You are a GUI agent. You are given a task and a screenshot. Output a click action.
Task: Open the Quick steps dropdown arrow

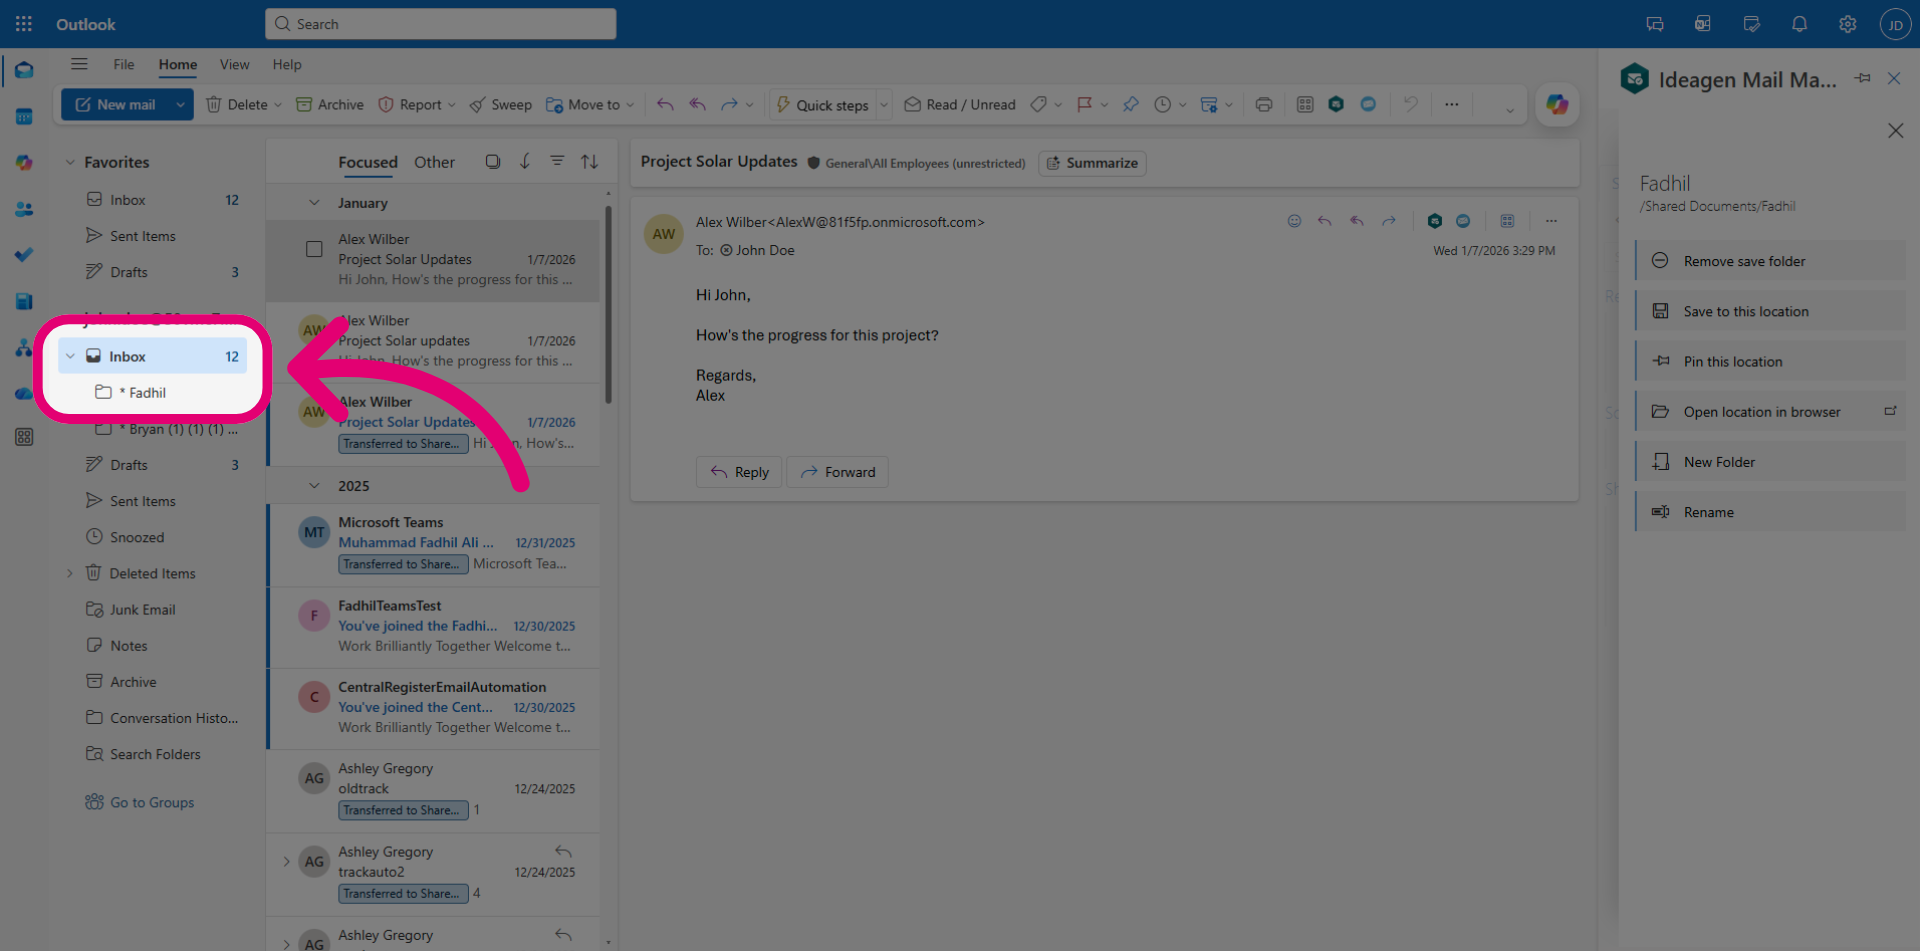883,104
